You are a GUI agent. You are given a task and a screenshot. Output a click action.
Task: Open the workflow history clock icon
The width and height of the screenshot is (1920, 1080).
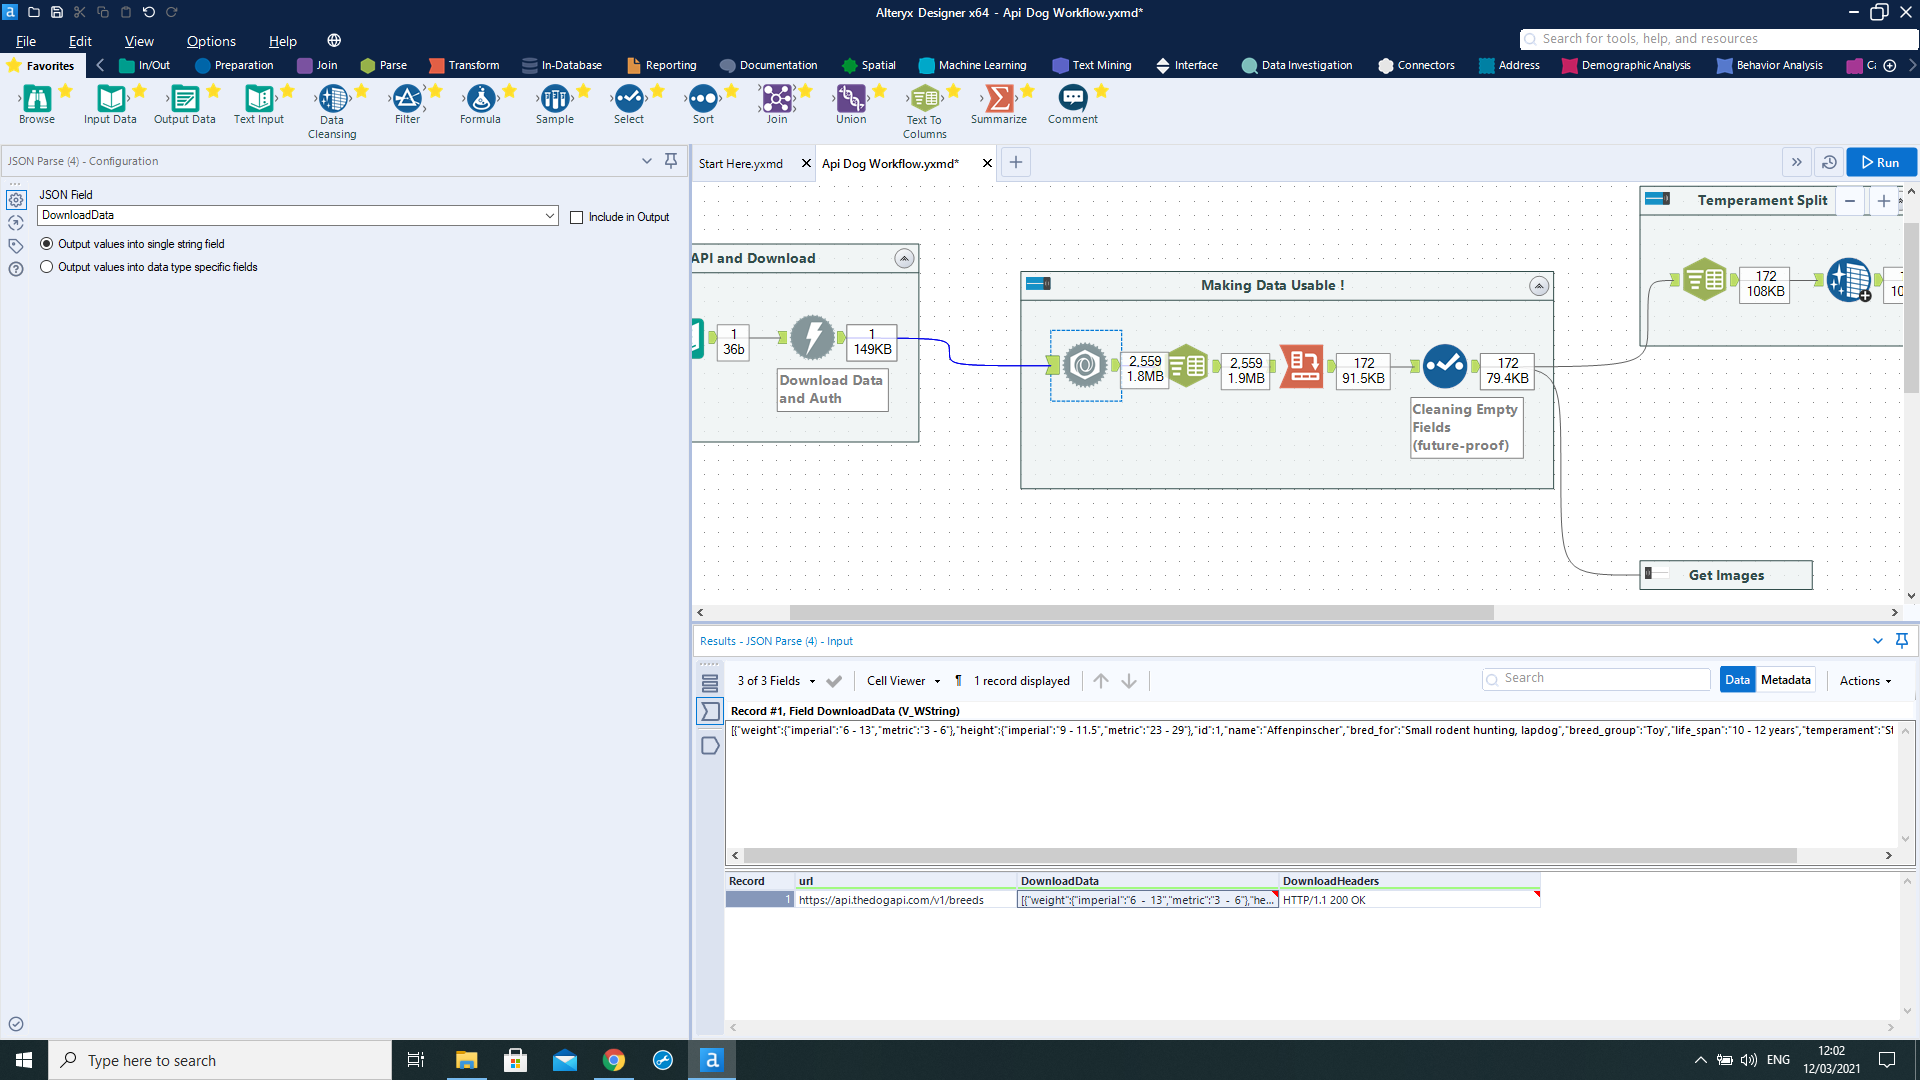click(x=1829, y=162)
